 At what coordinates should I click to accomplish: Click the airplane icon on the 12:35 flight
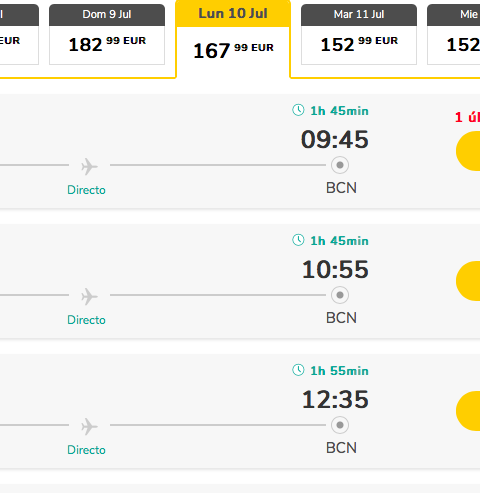point(89,426)
